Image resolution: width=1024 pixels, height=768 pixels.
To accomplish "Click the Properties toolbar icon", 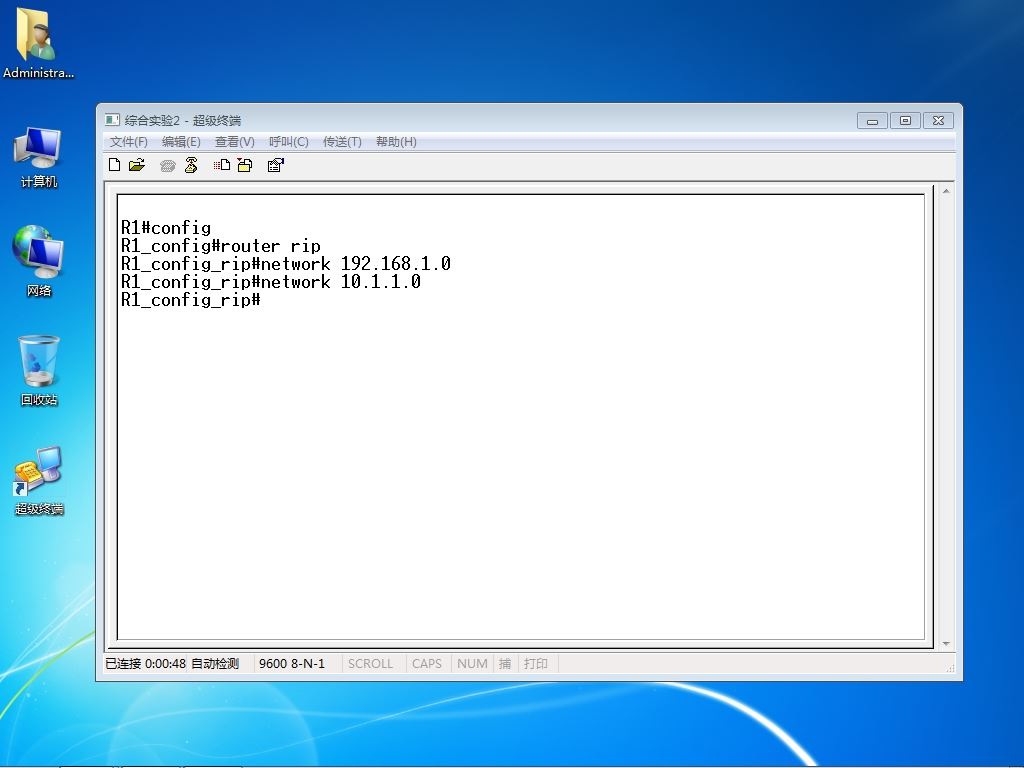I will click(x=276, y=165).
